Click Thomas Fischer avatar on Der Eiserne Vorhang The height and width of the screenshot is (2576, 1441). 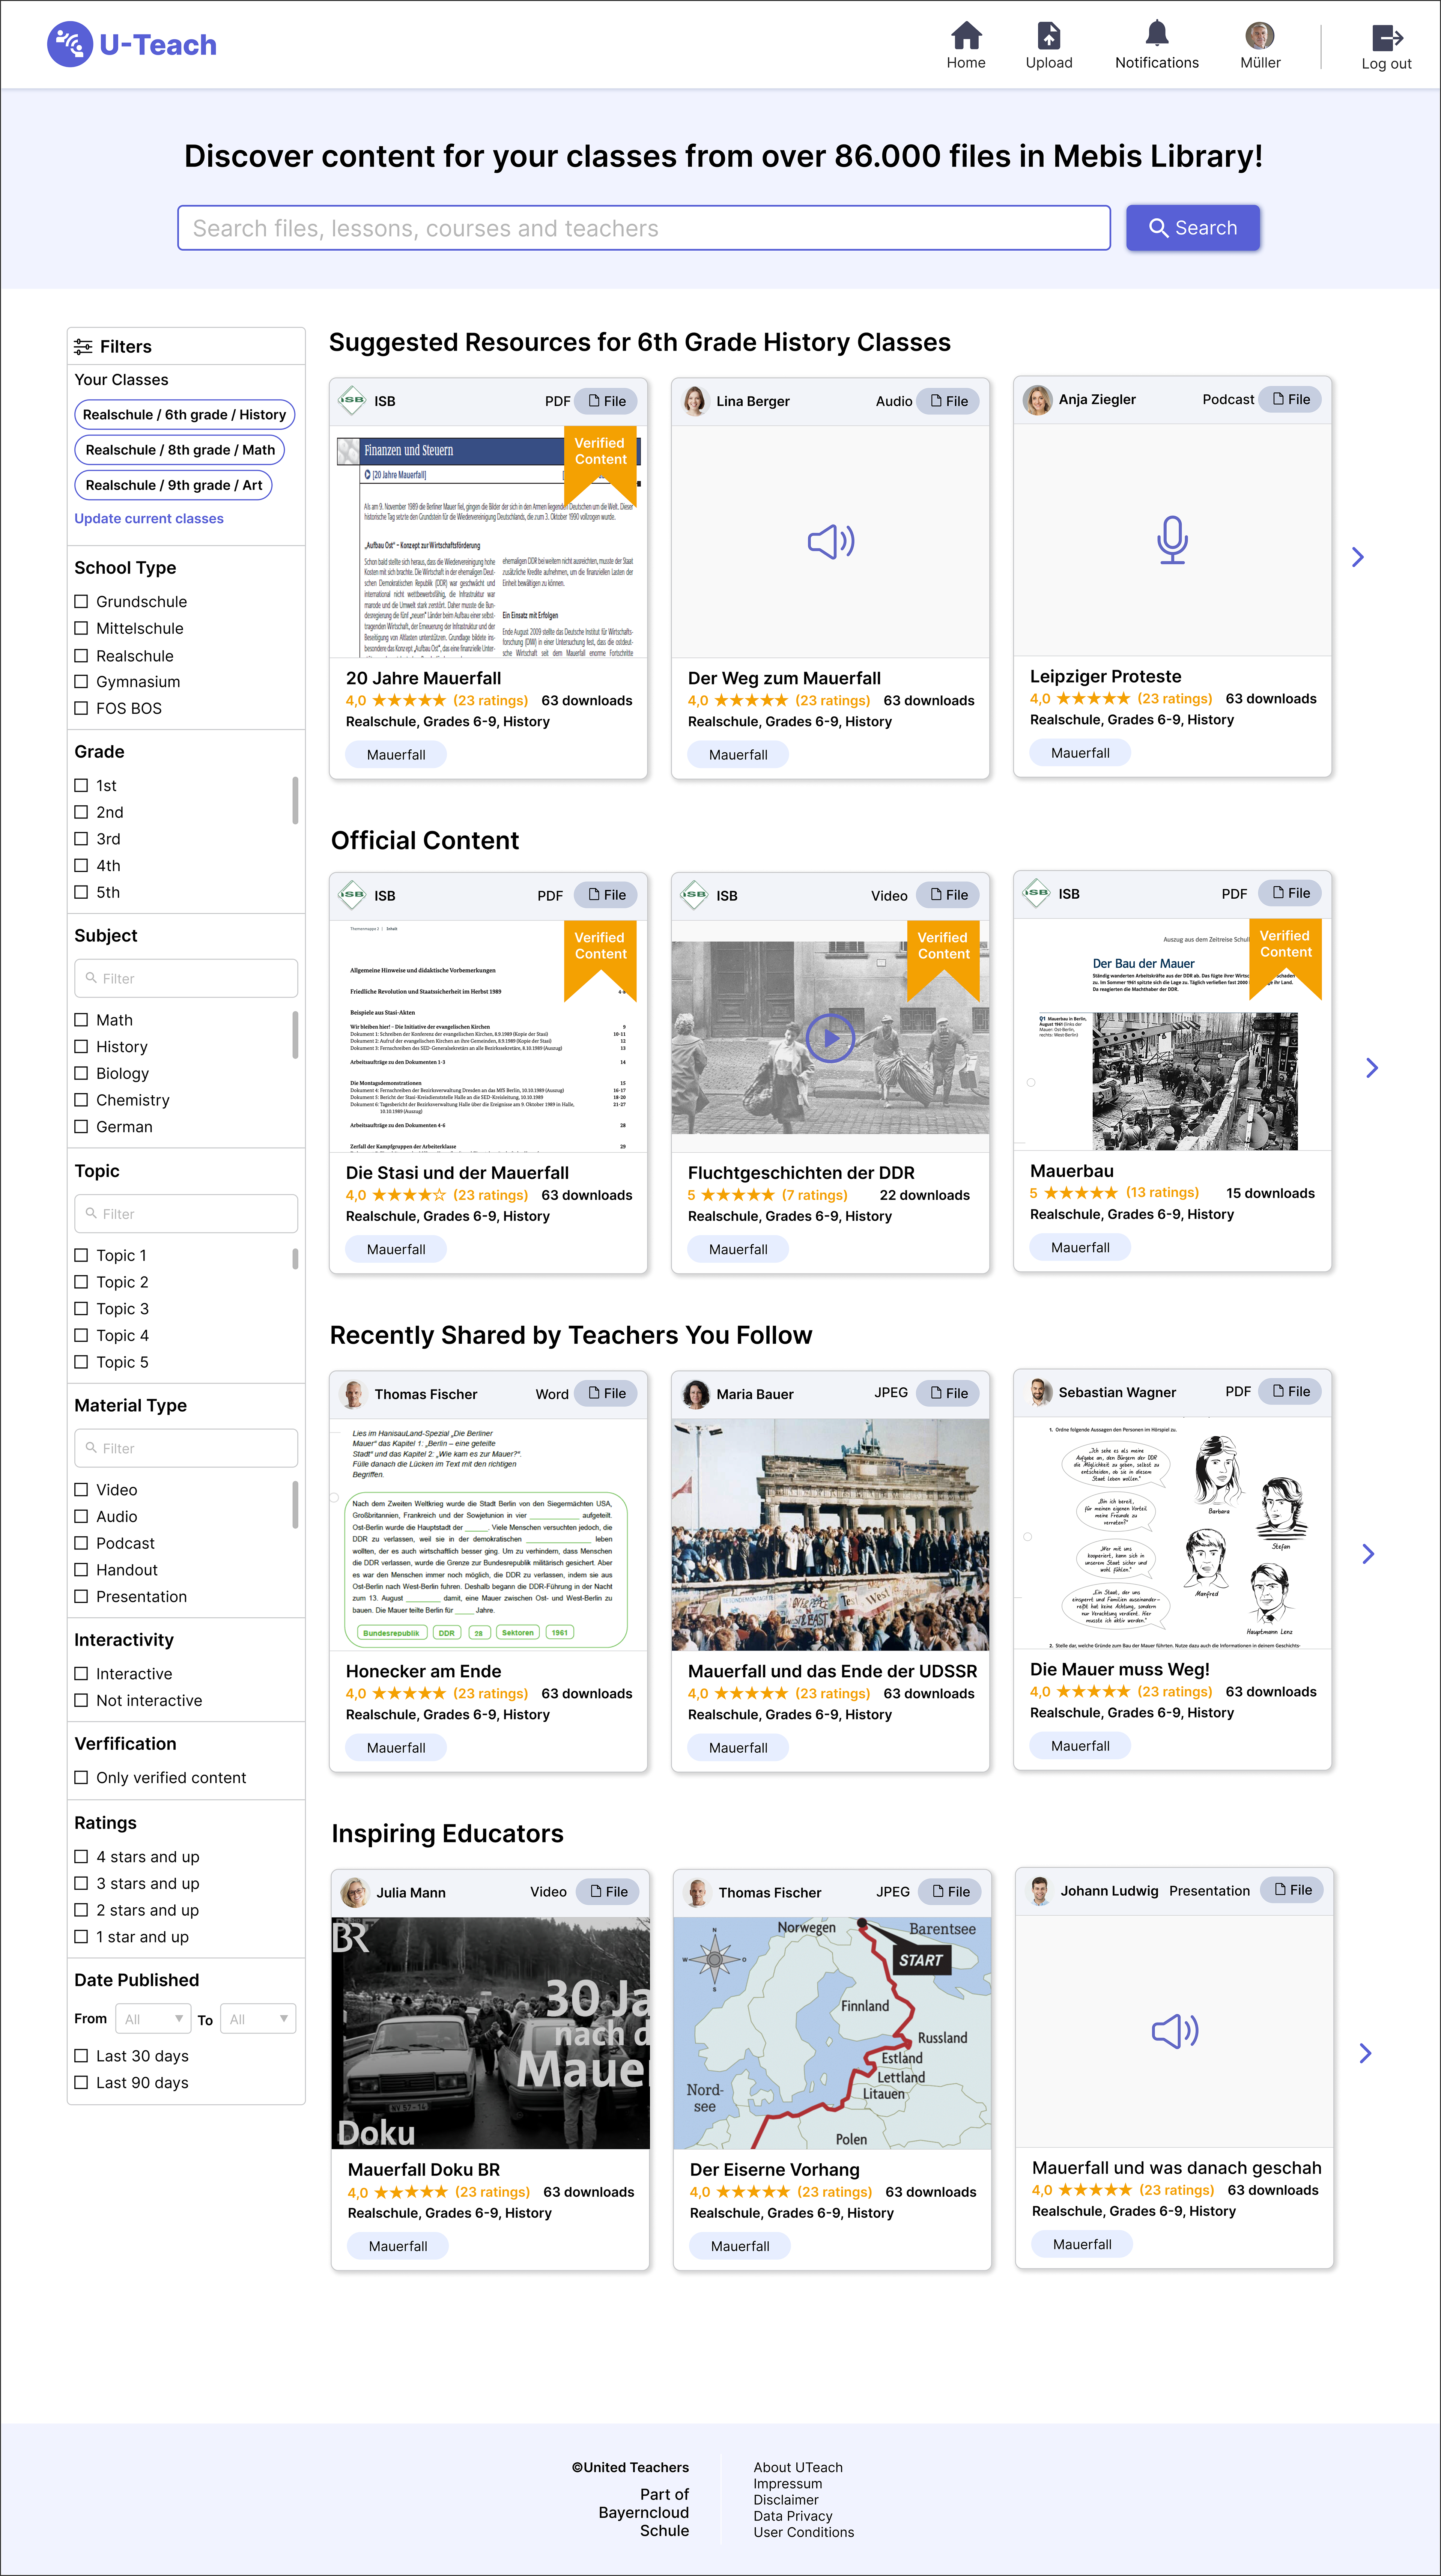697,1892
